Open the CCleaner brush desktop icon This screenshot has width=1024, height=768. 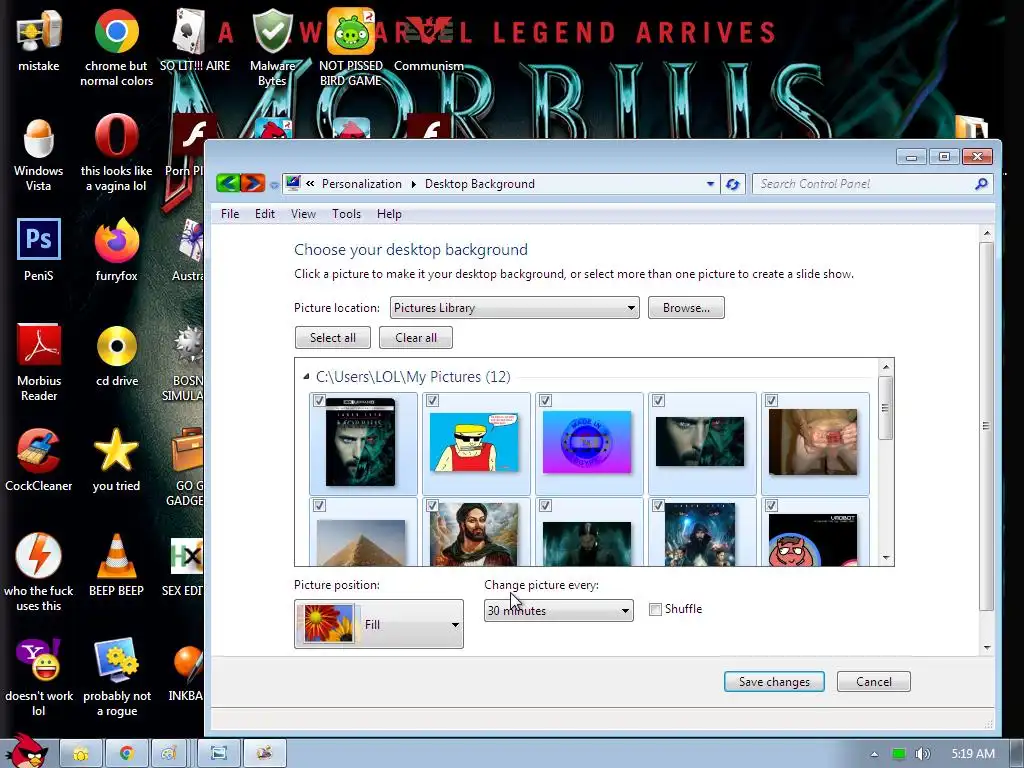(x=39, y=451)
